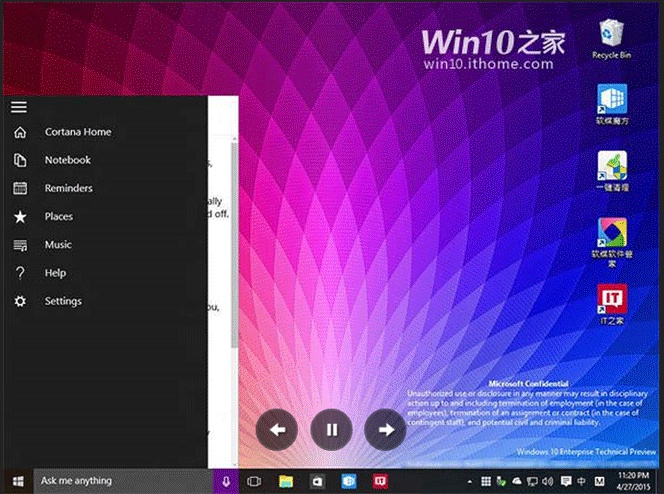Select the Help label
664x494 pixels.
coord(55,273)
